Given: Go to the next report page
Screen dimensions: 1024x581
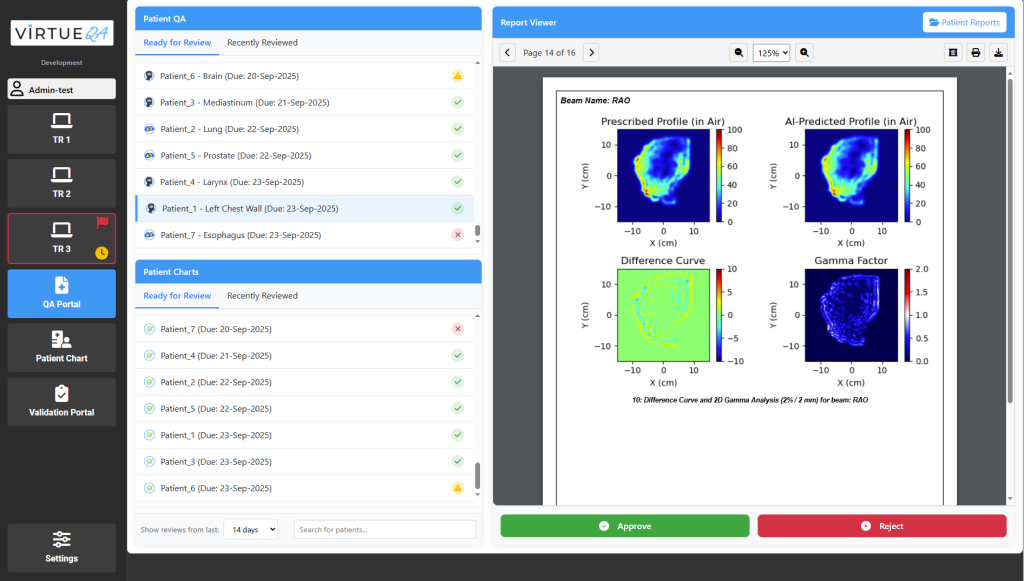Looking at the screenshot, I should (591, 52).
